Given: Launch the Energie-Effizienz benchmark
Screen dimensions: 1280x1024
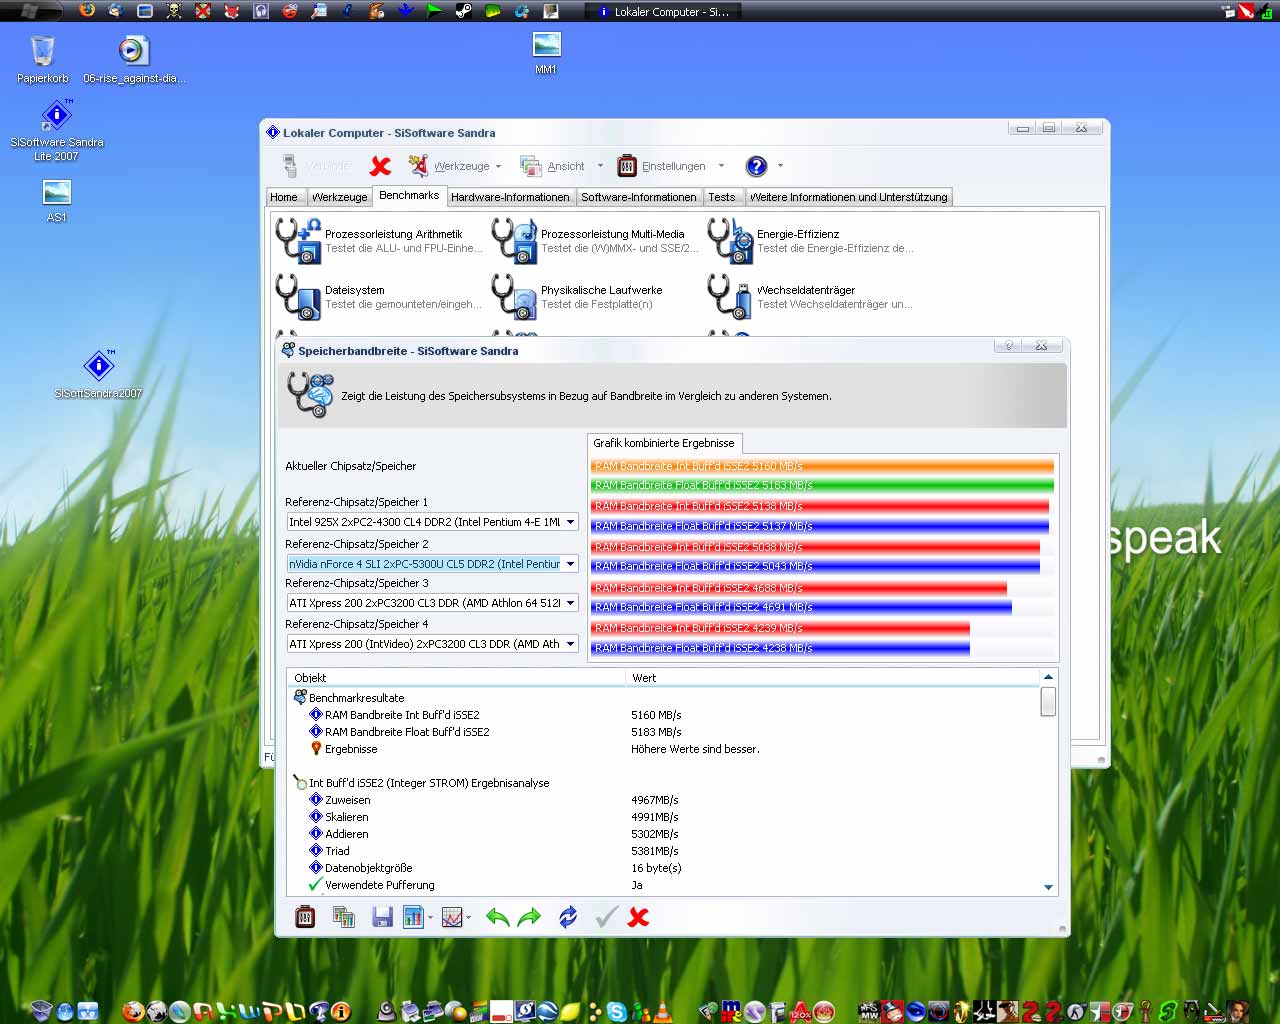Looking at the screenshot, I should (x=811, y=240).
